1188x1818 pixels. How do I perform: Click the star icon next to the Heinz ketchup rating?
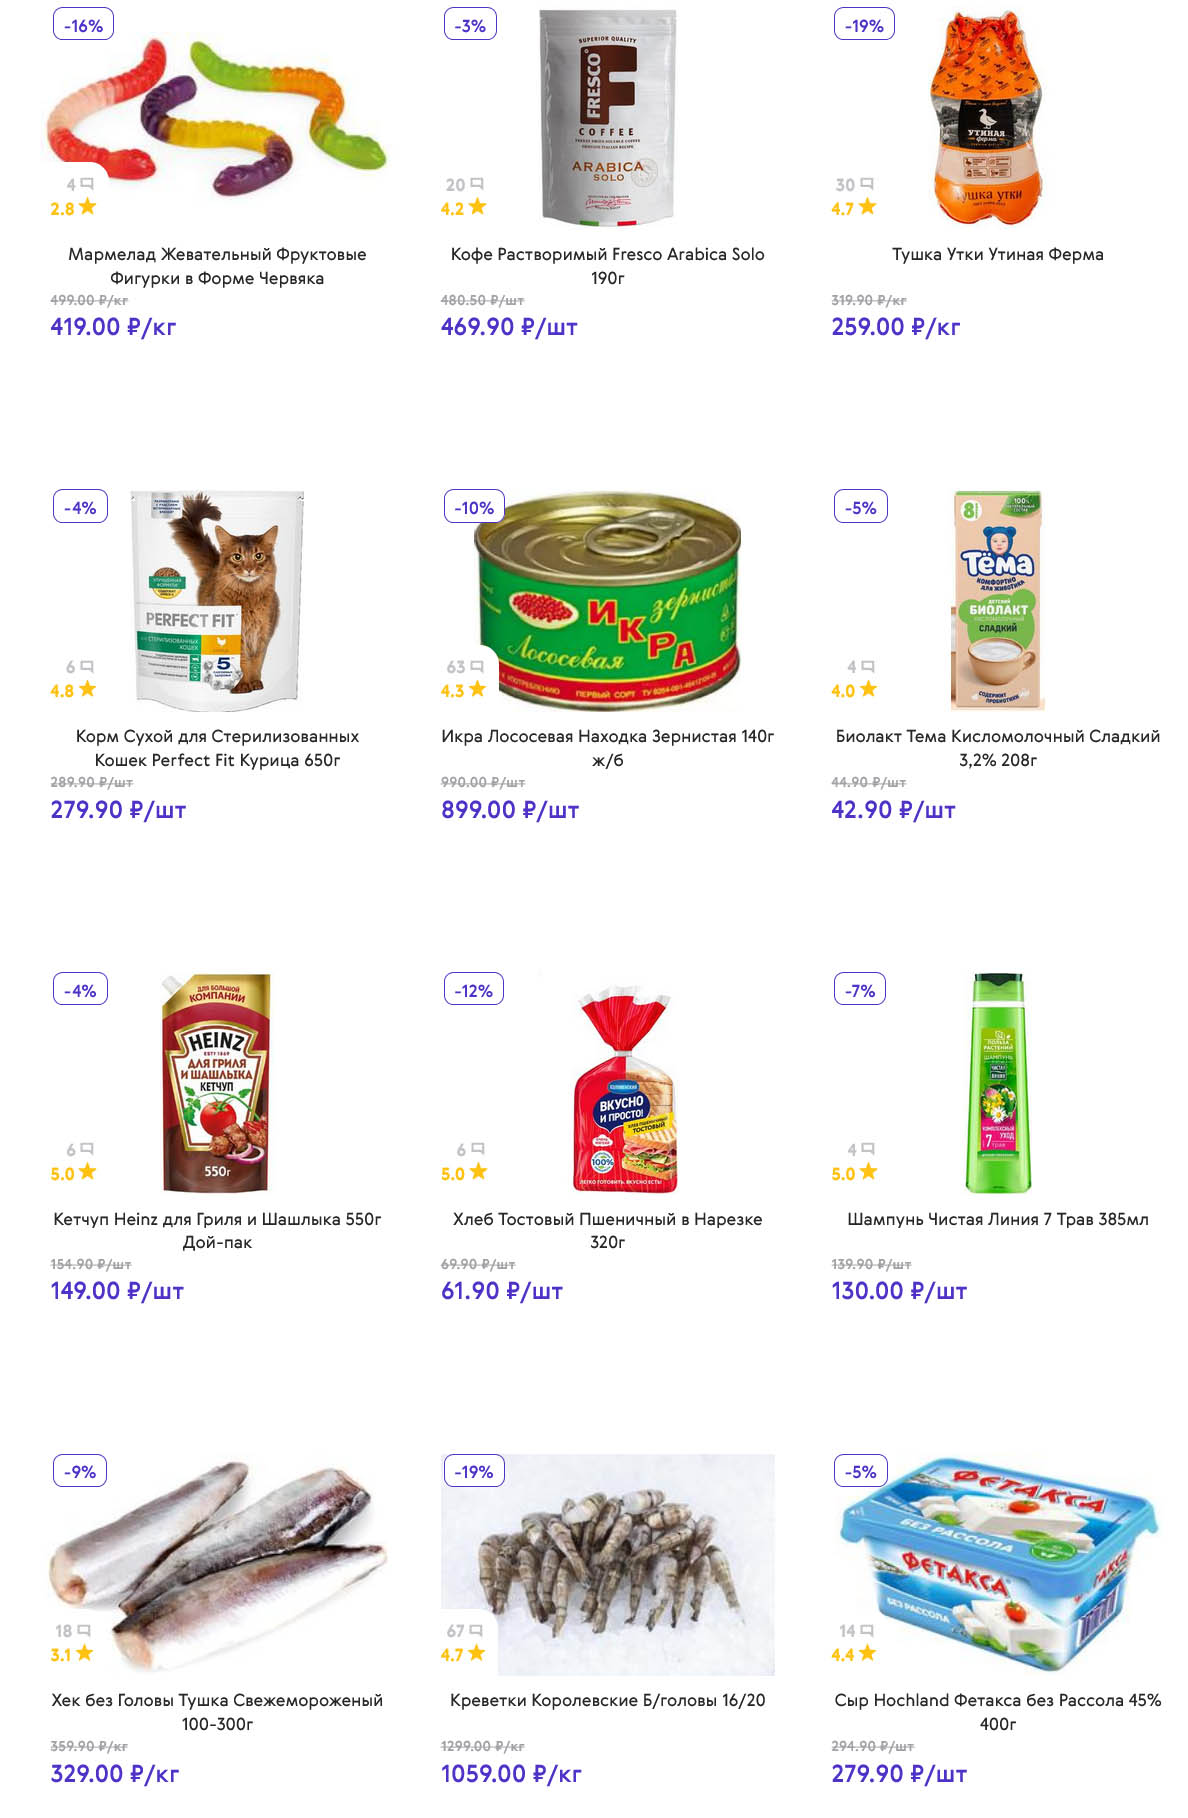click(88, 1172)
